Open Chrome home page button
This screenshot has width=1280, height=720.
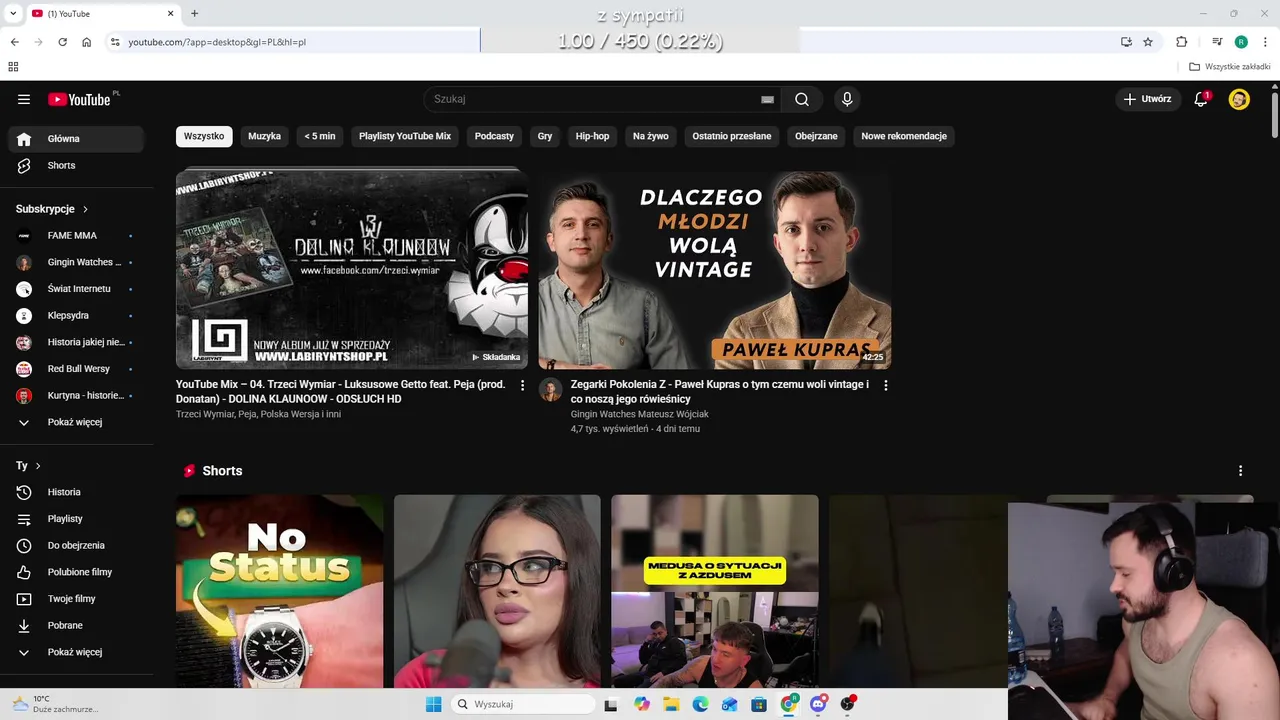coord(87,42)
